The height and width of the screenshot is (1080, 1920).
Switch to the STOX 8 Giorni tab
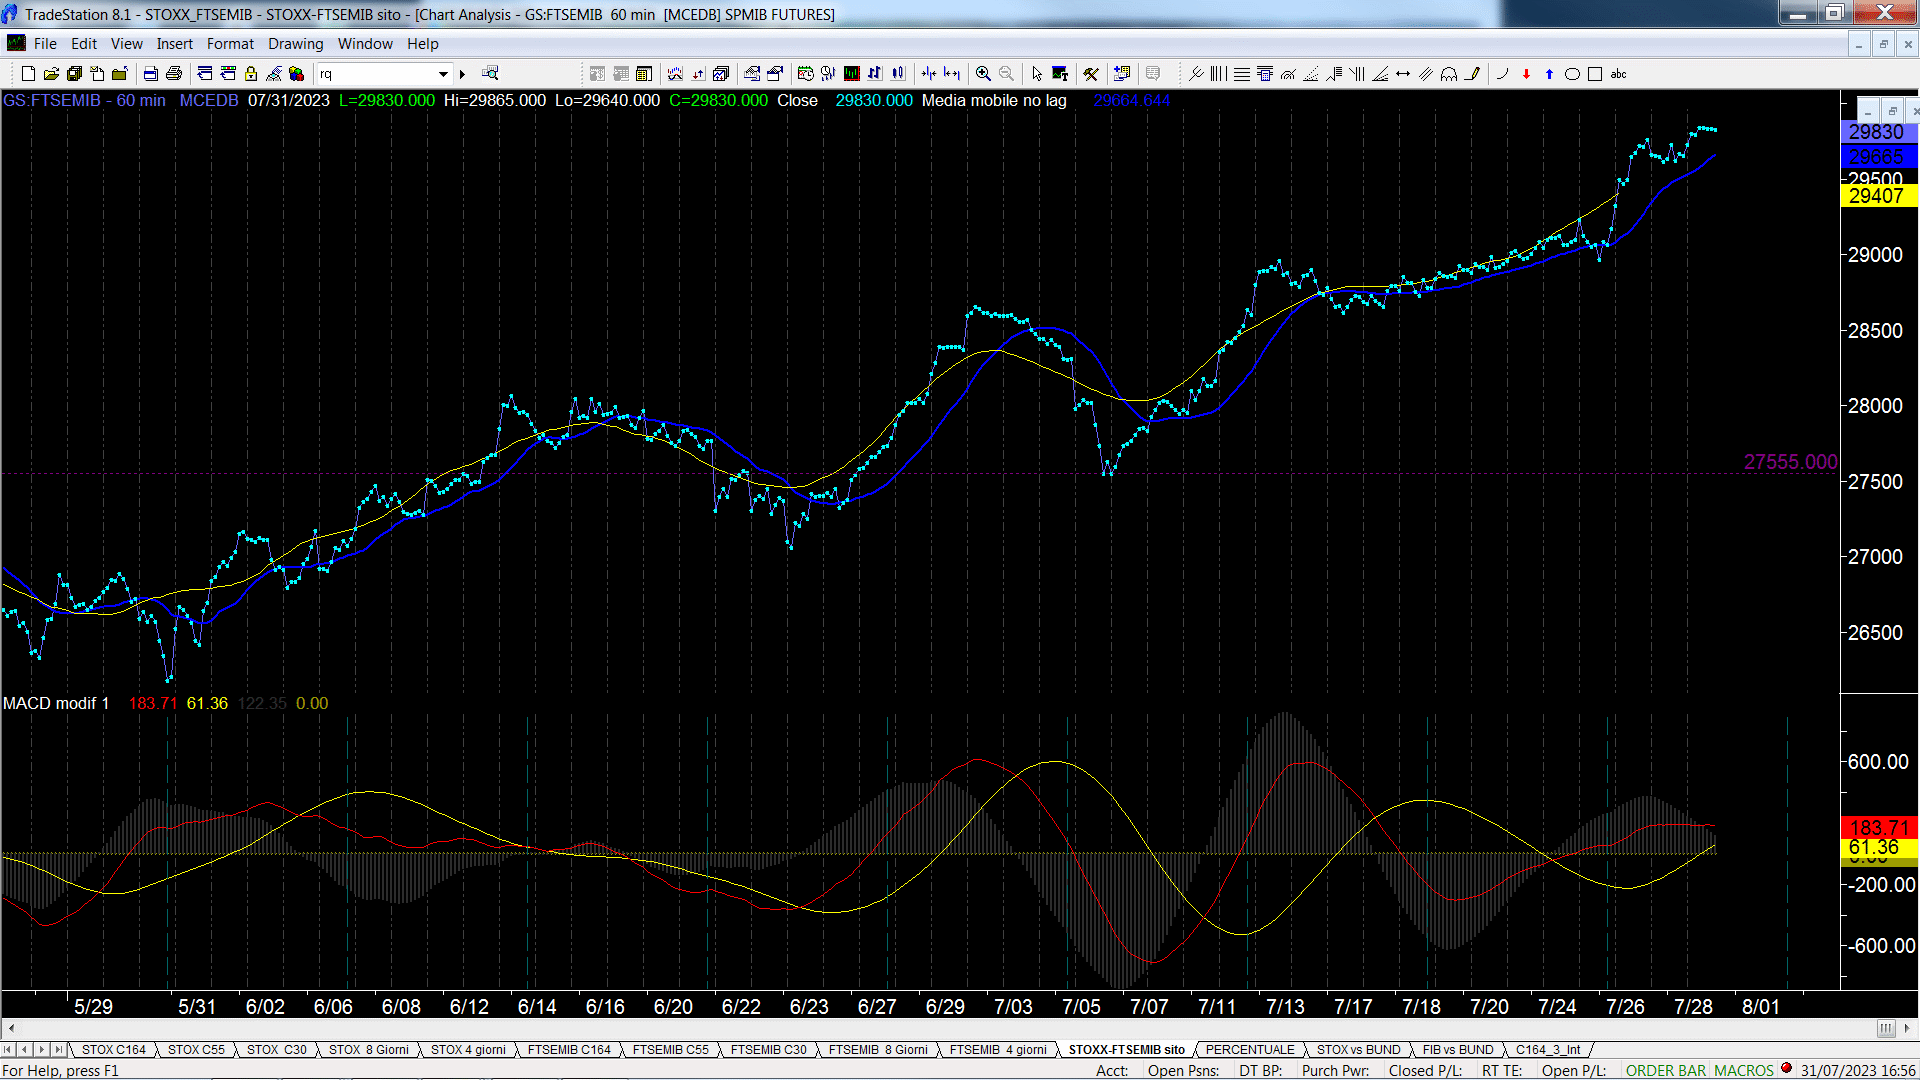369,1049
